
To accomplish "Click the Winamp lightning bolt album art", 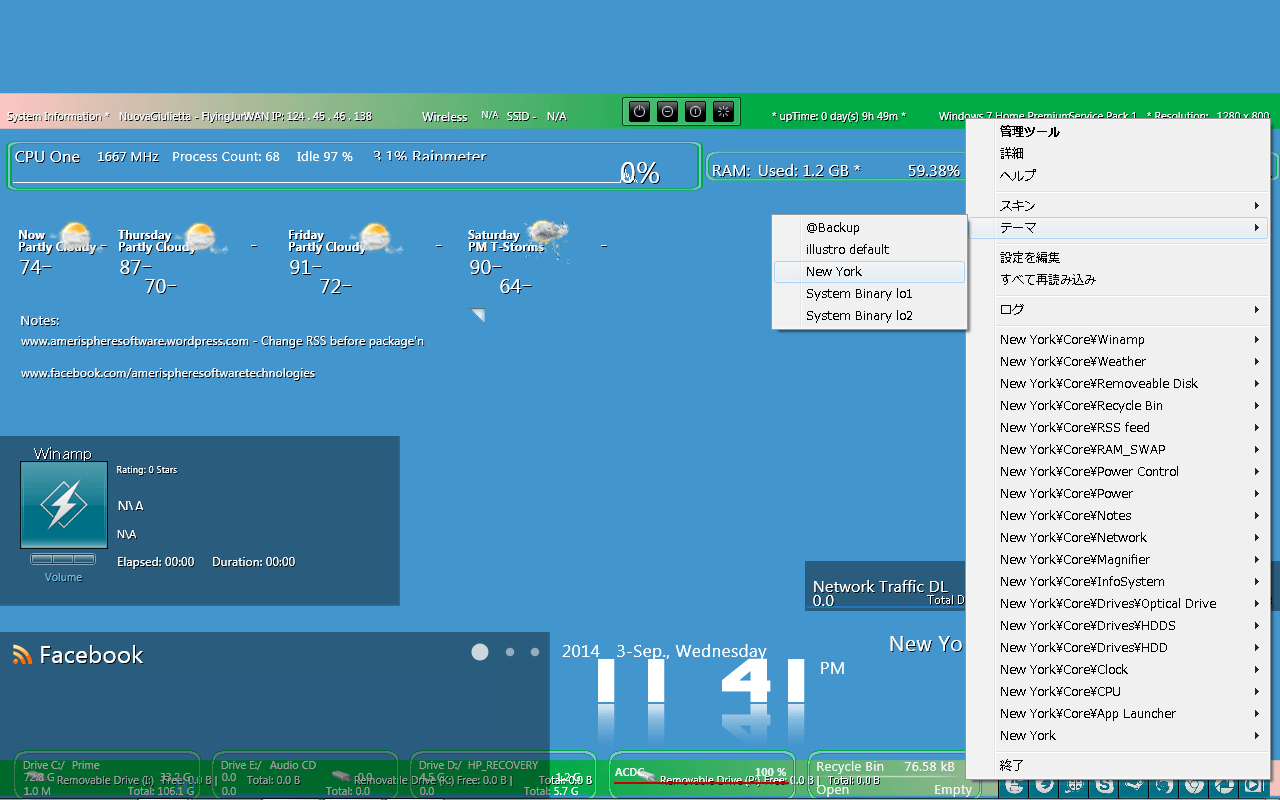I will 64,505.
